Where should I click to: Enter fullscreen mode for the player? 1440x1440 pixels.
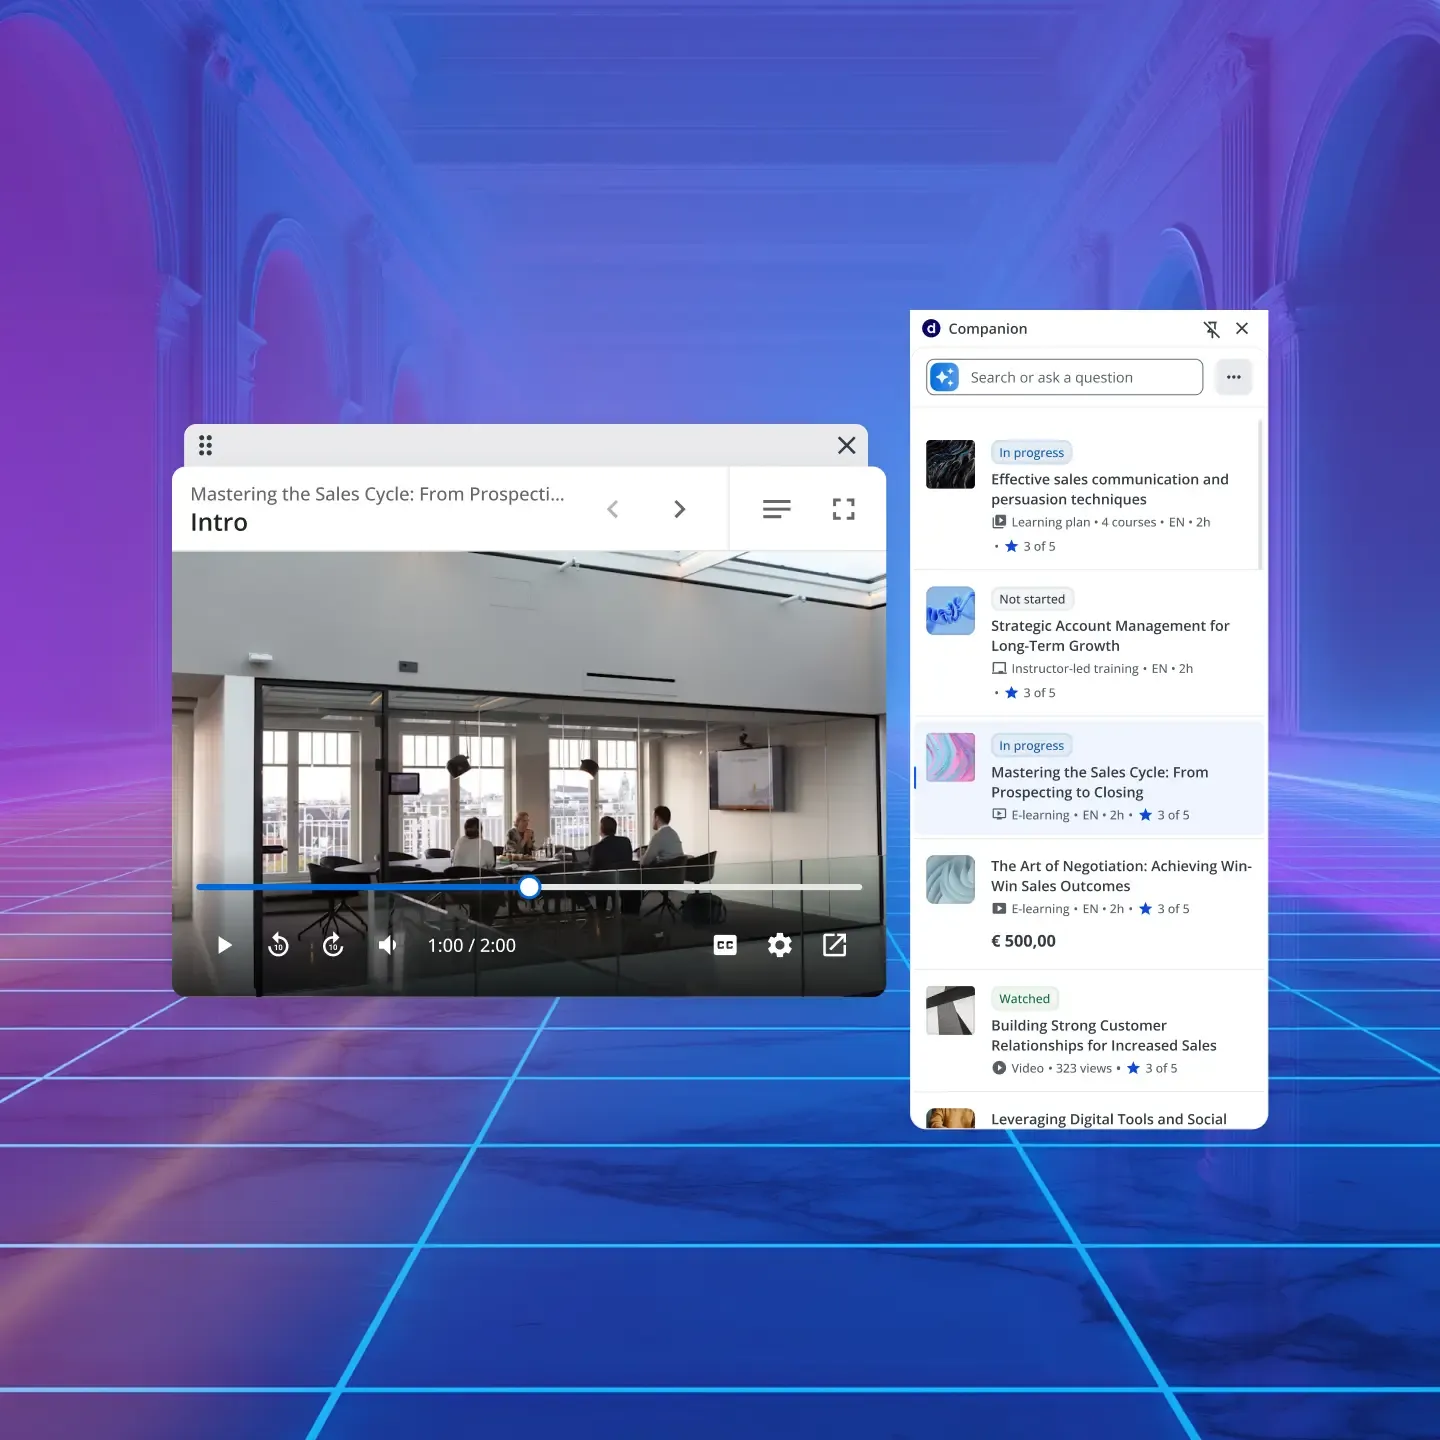[x=843, y=509]
